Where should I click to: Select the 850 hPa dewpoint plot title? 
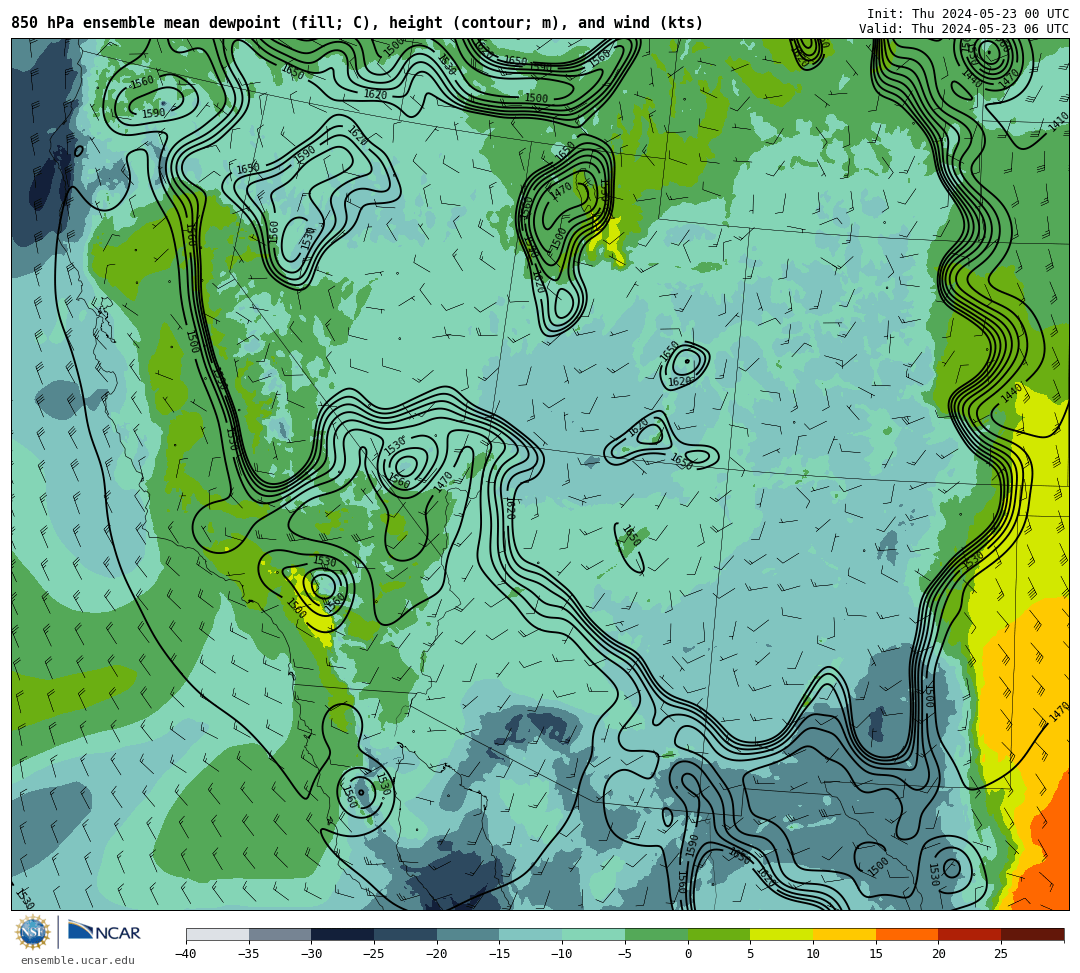357,23
